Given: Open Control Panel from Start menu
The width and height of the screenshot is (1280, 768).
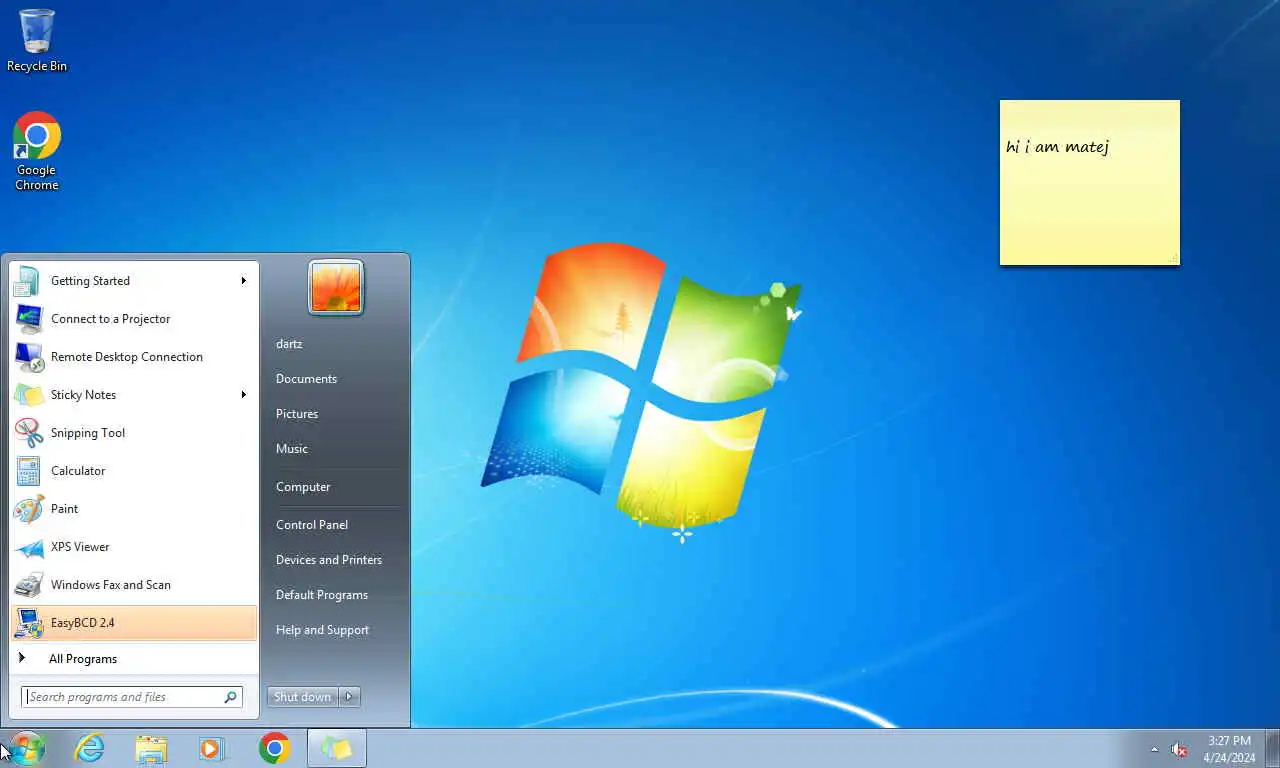Looking at the screenshot, I should point(312,525).
